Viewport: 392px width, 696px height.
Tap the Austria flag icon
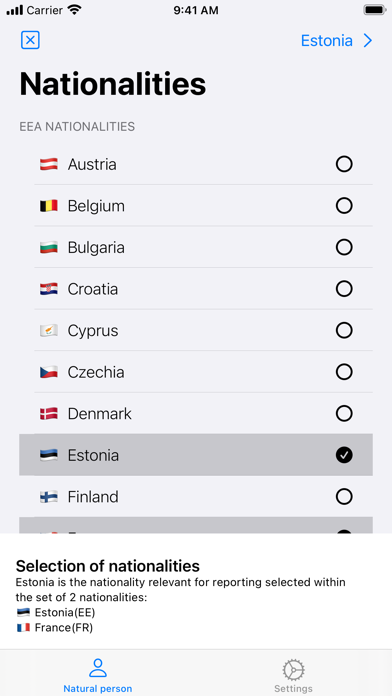[x=48, y=164]
